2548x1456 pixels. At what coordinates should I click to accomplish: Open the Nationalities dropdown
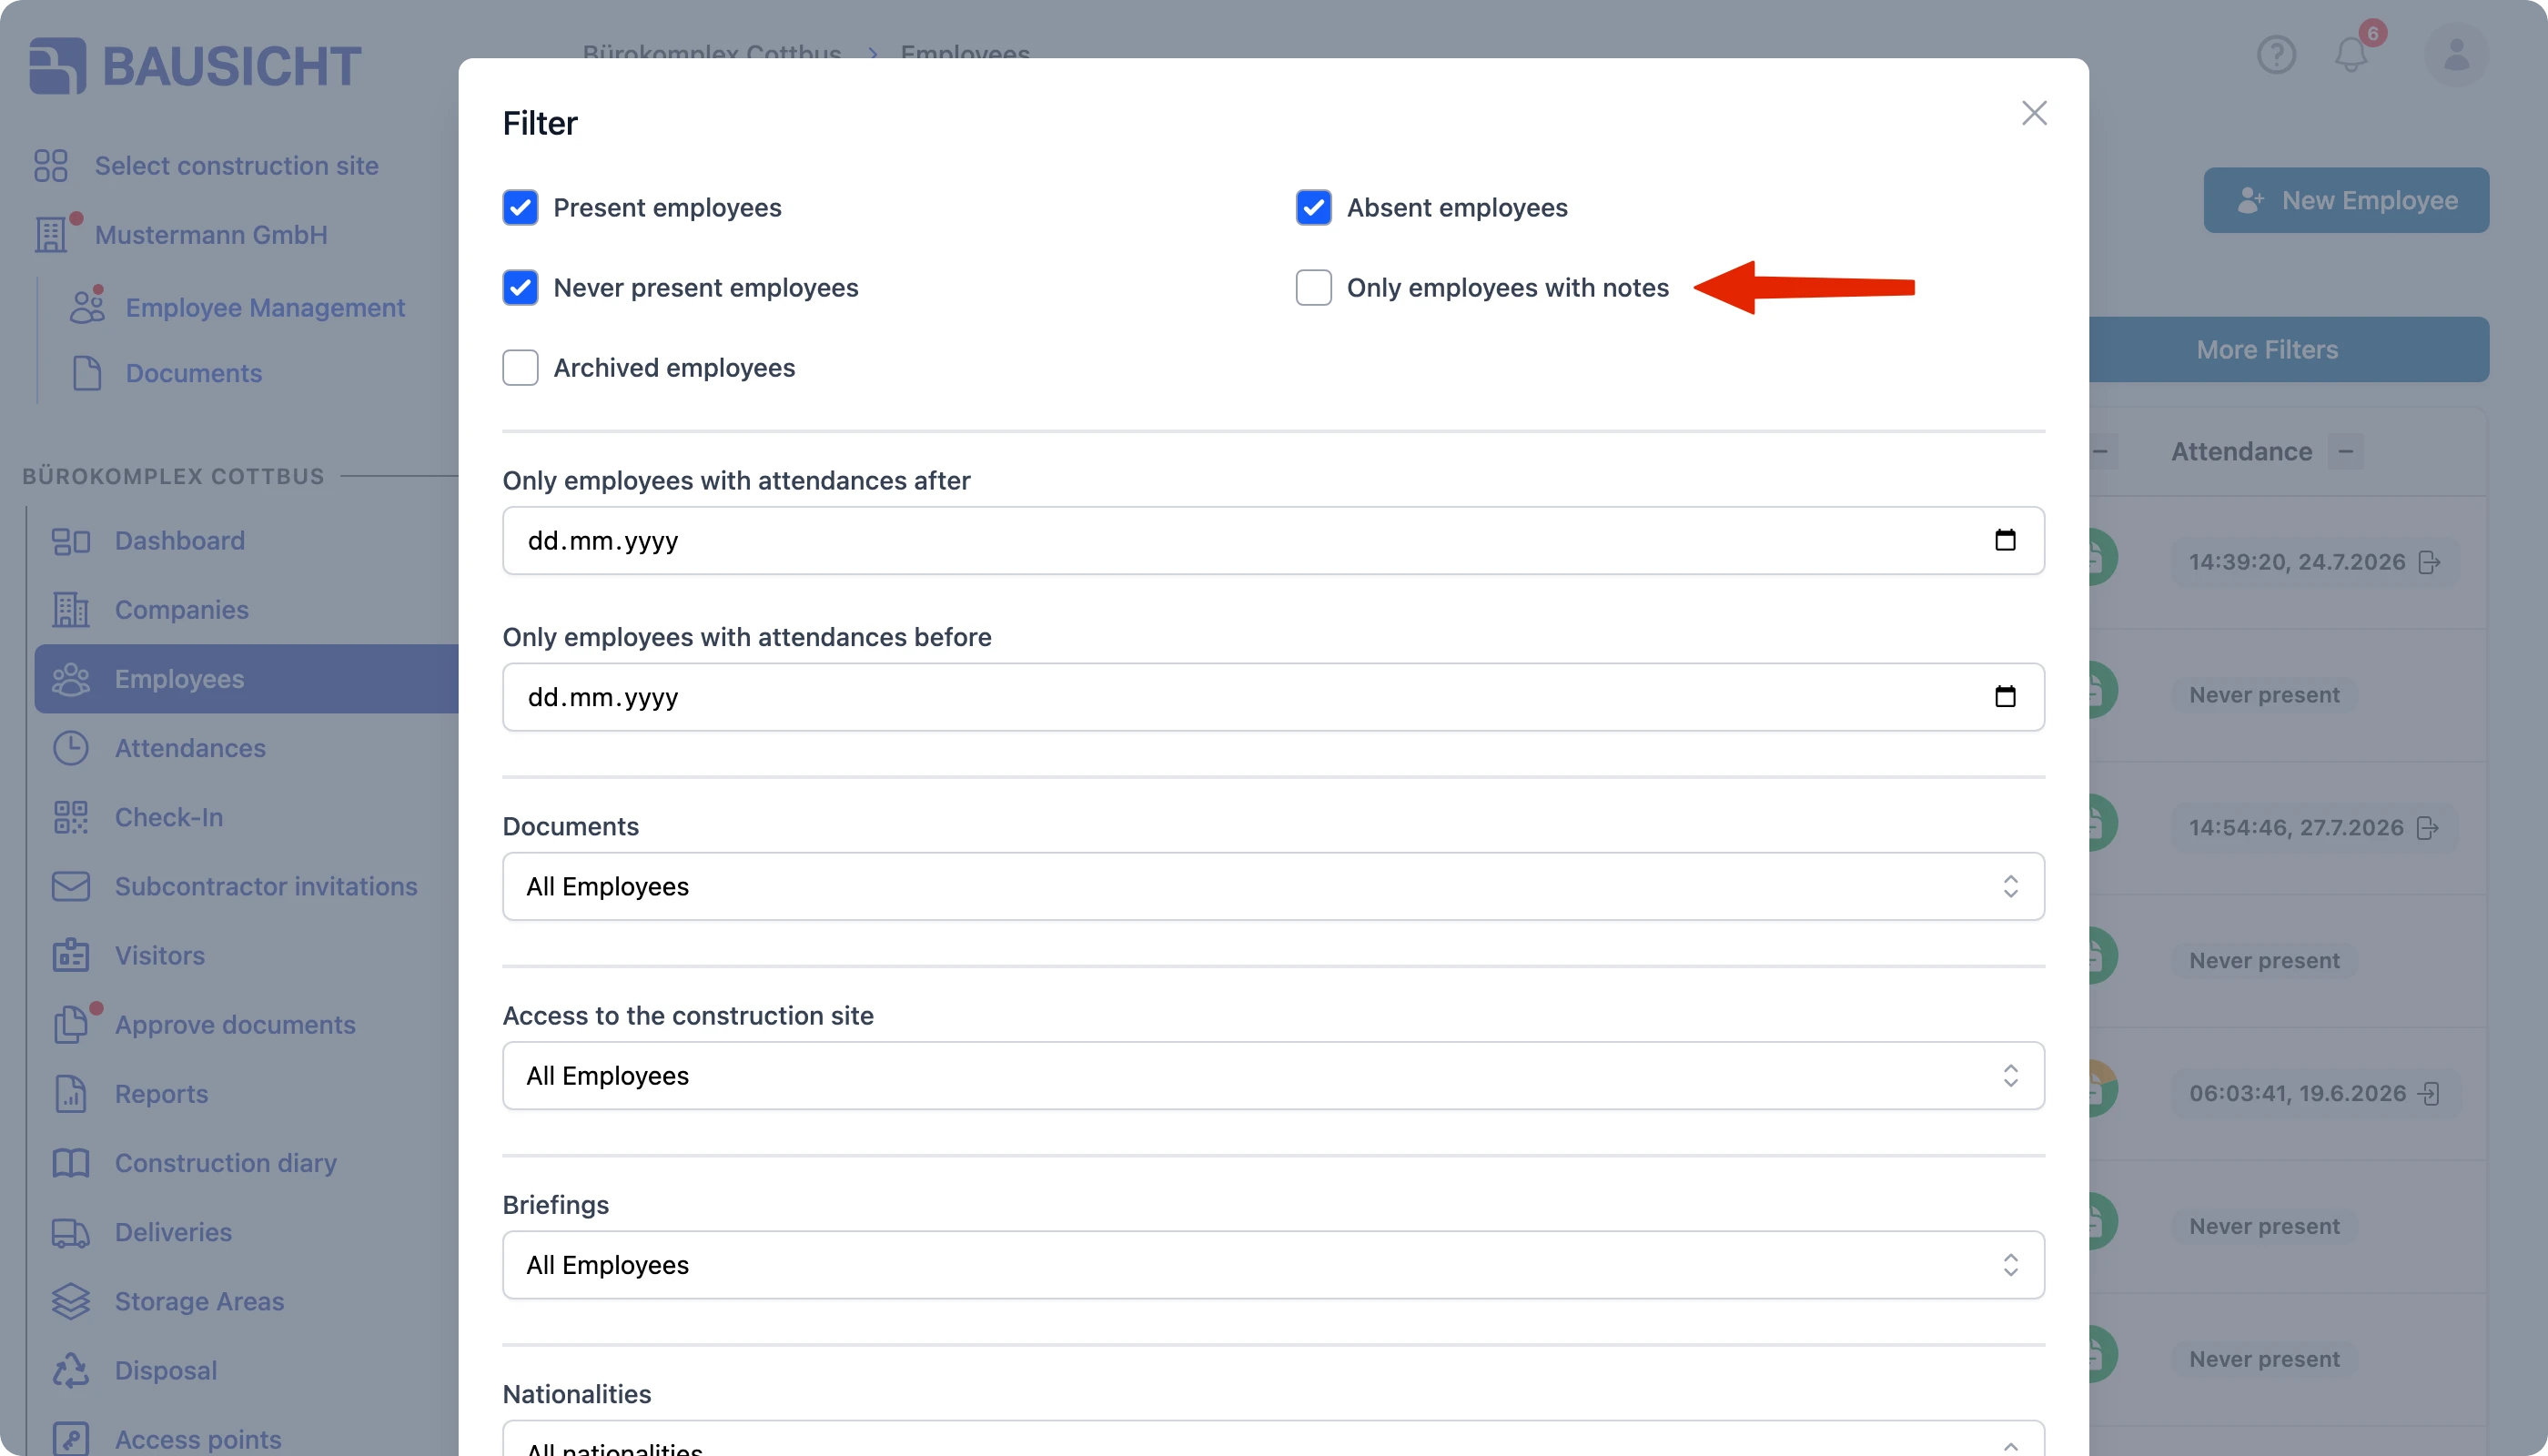[x=1272, y=1439]
